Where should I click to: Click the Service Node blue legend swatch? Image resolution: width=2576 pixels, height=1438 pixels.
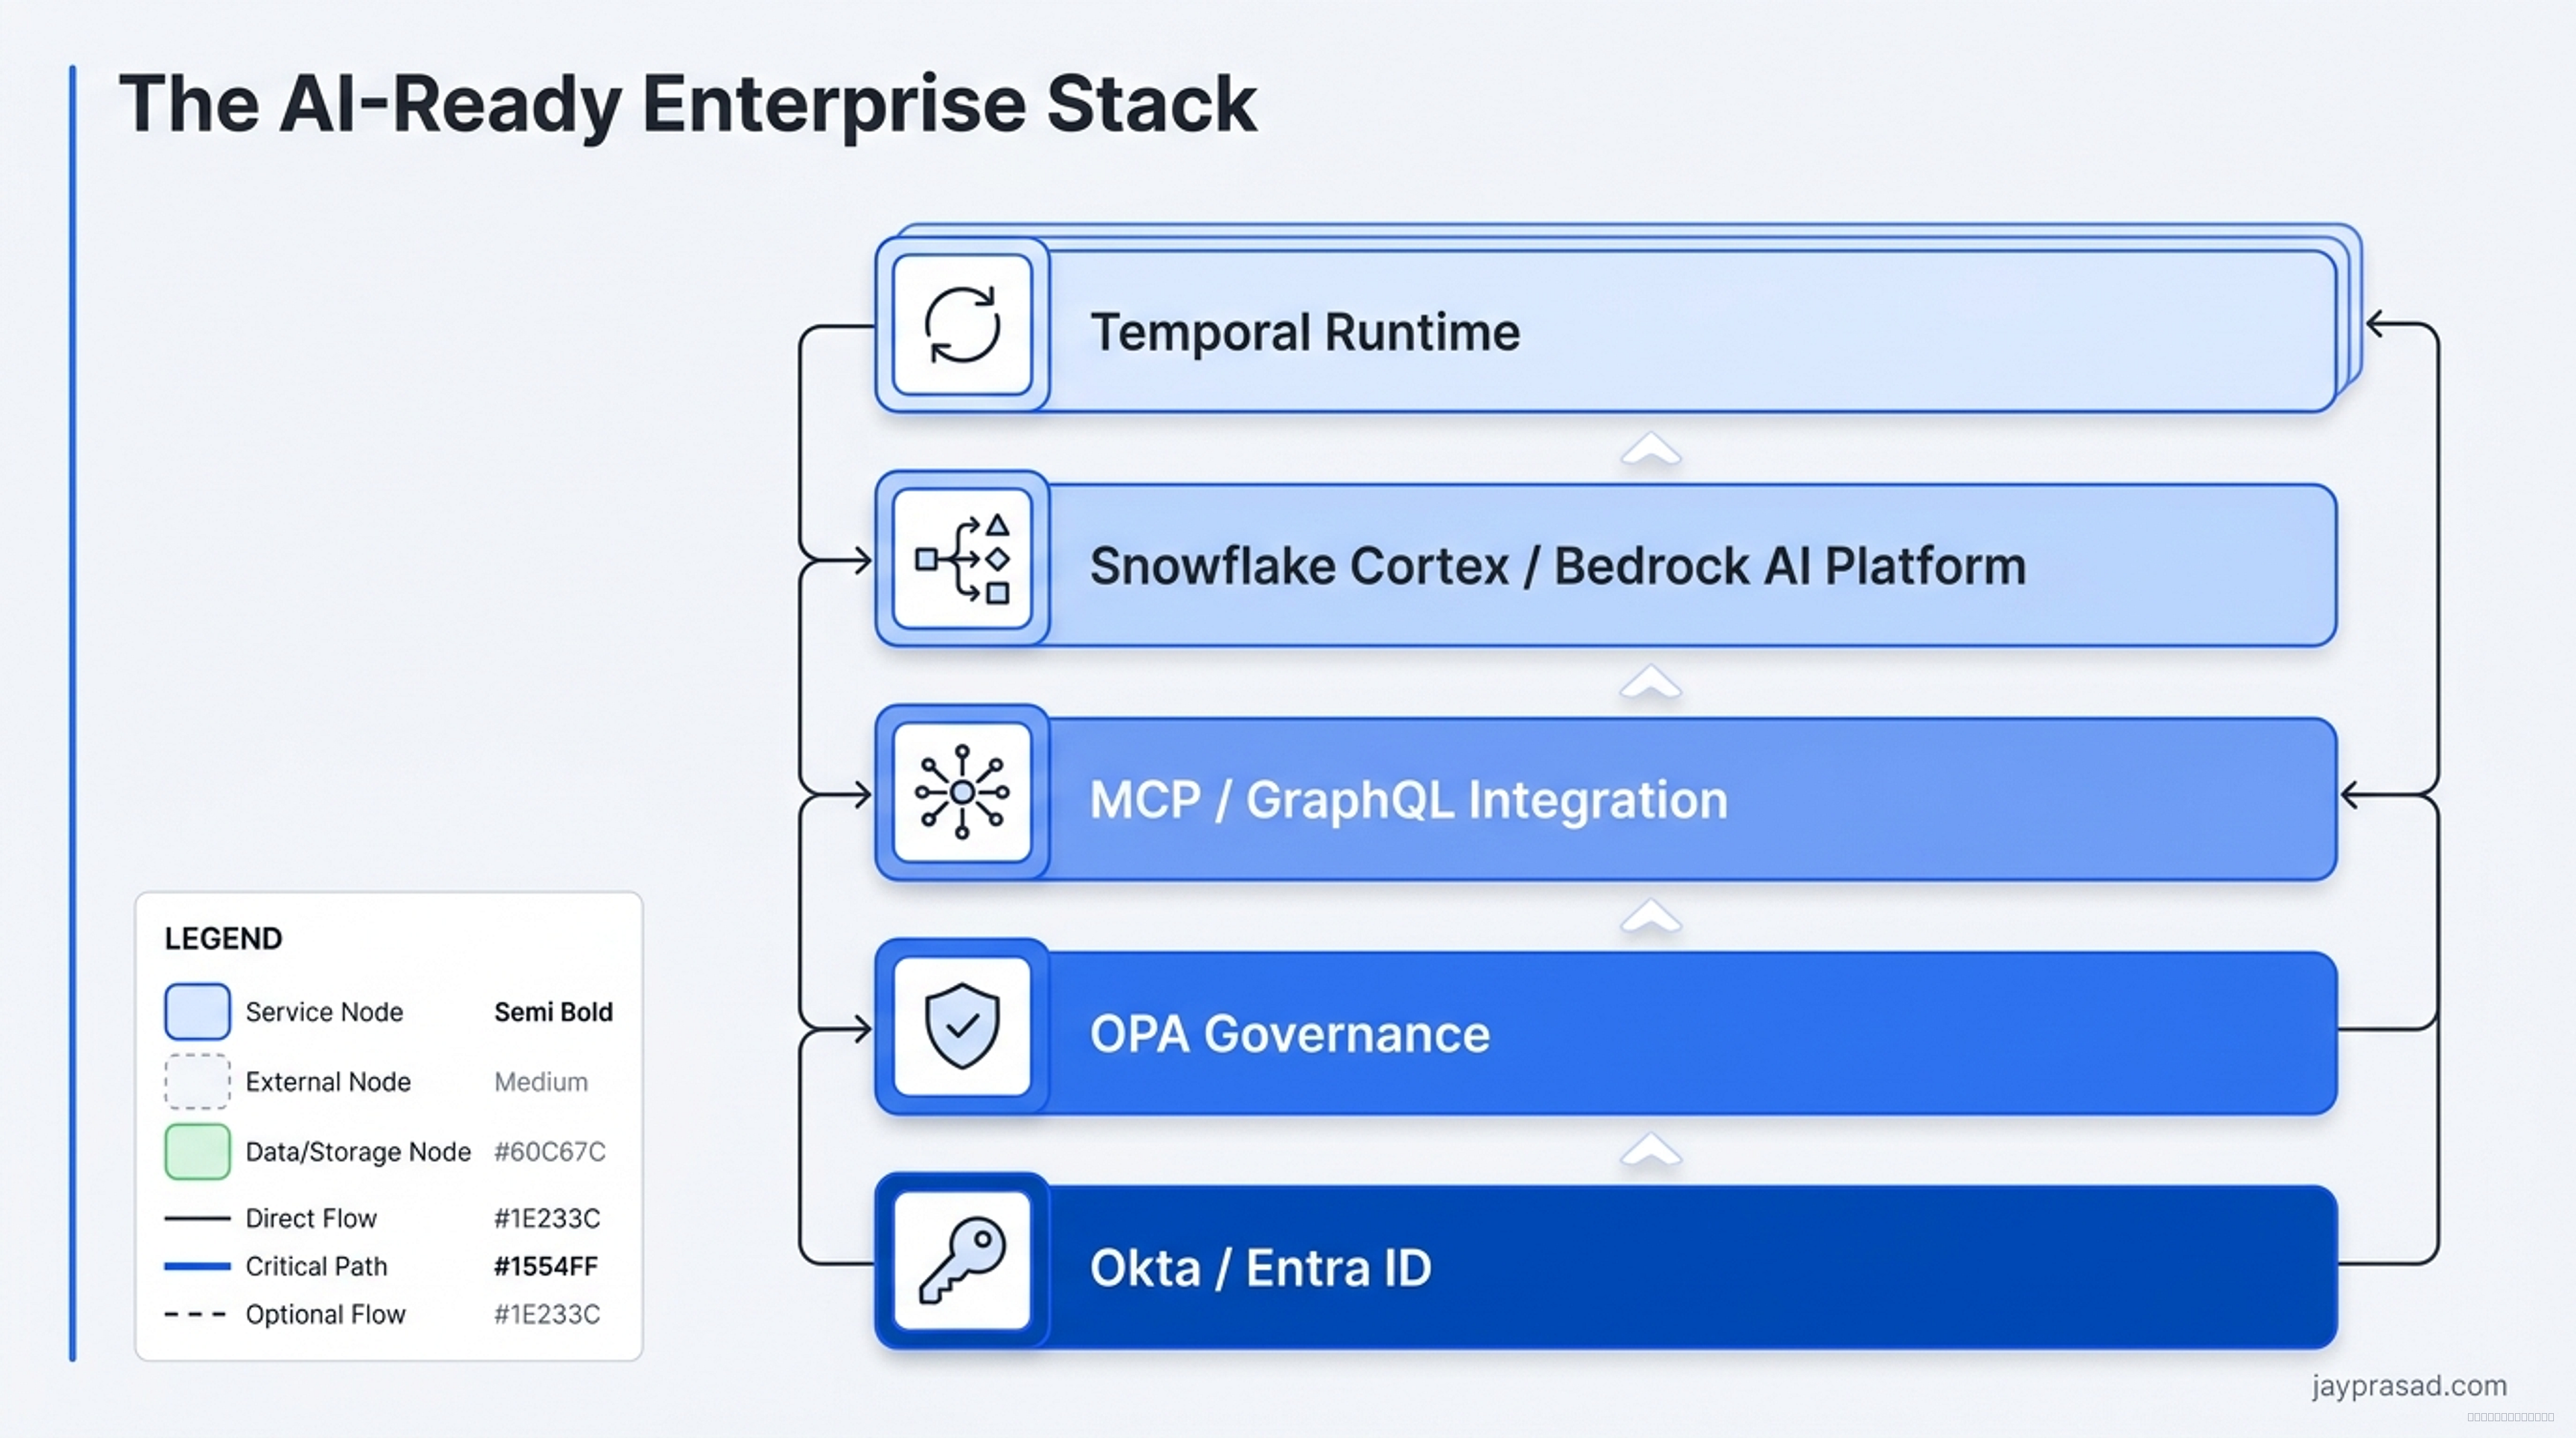tap(197, 1012)
